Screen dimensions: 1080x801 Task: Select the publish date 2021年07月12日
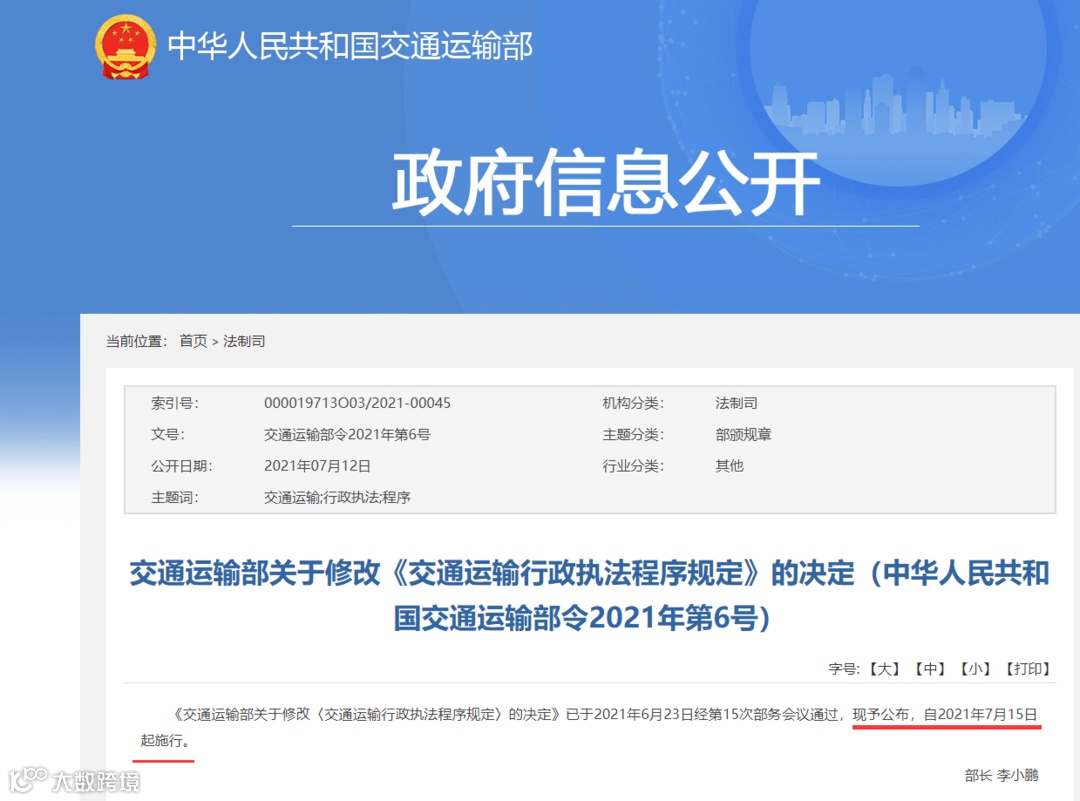(x=317, y=466)
